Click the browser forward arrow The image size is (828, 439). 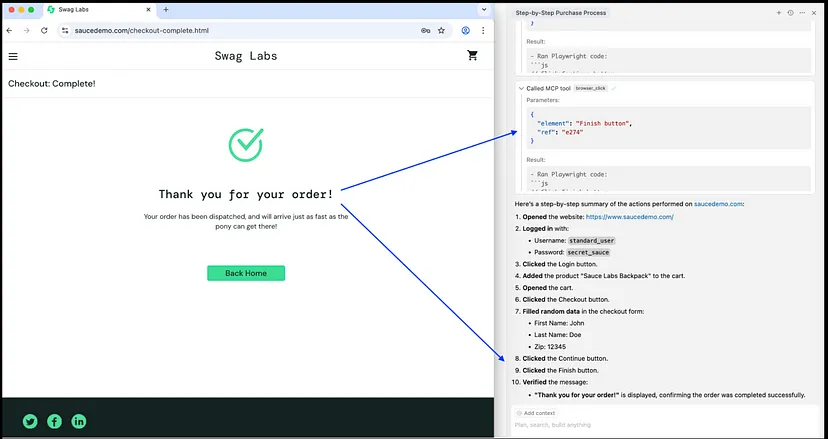point(26,31)
